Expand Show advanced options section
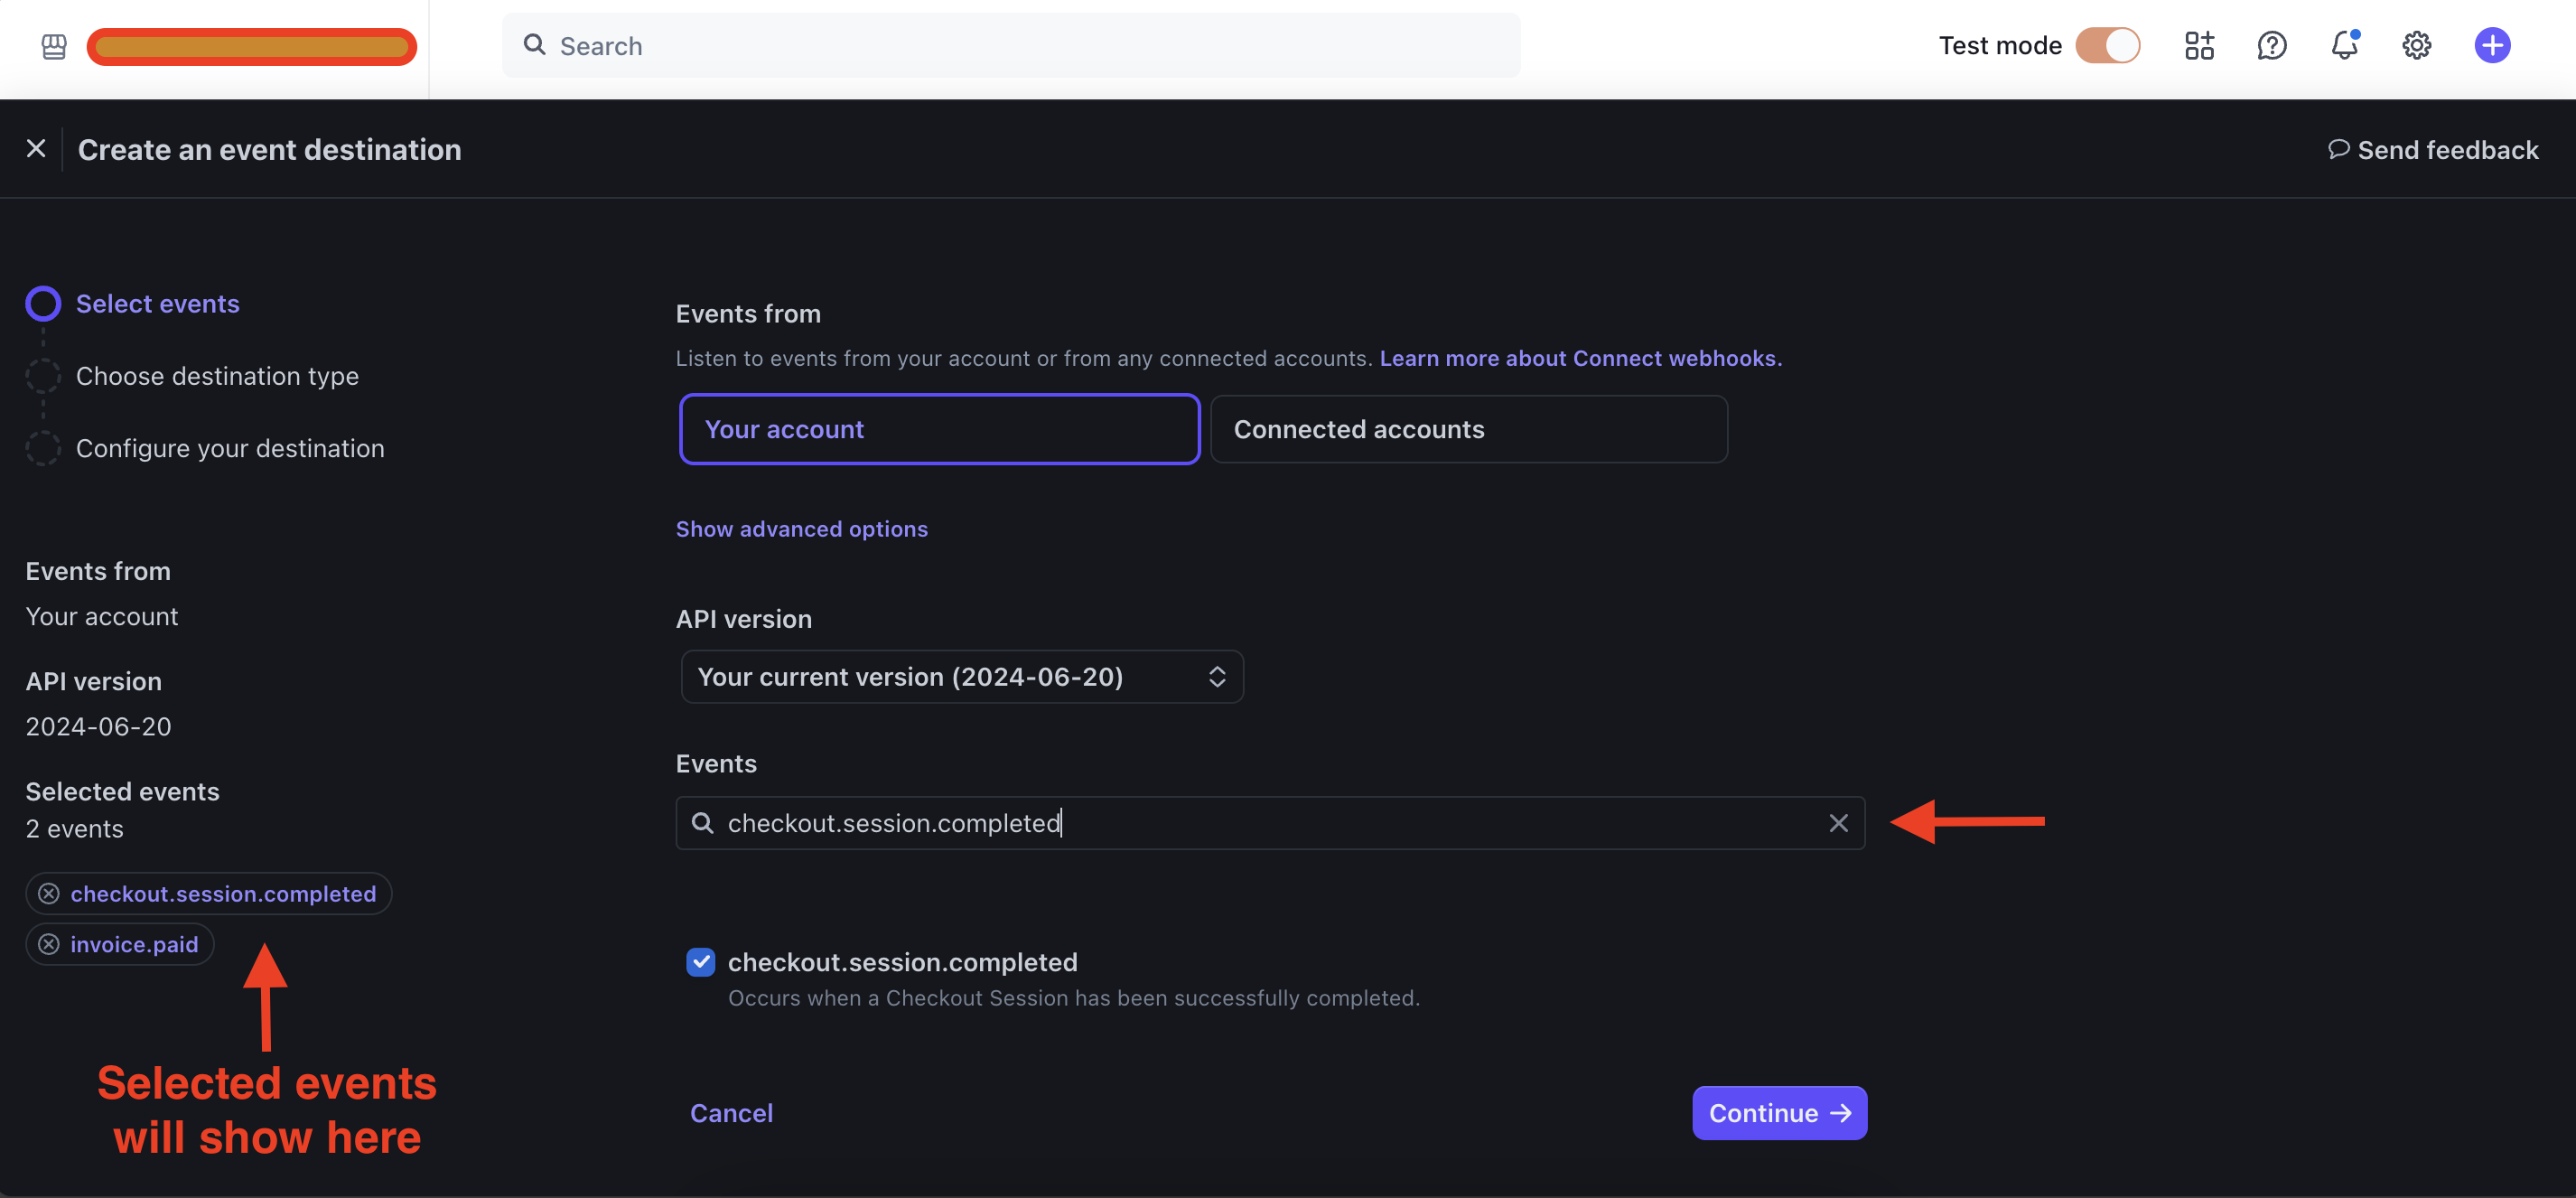The width and height of the screenshot is (2576, 1198). tap(800, 529)
